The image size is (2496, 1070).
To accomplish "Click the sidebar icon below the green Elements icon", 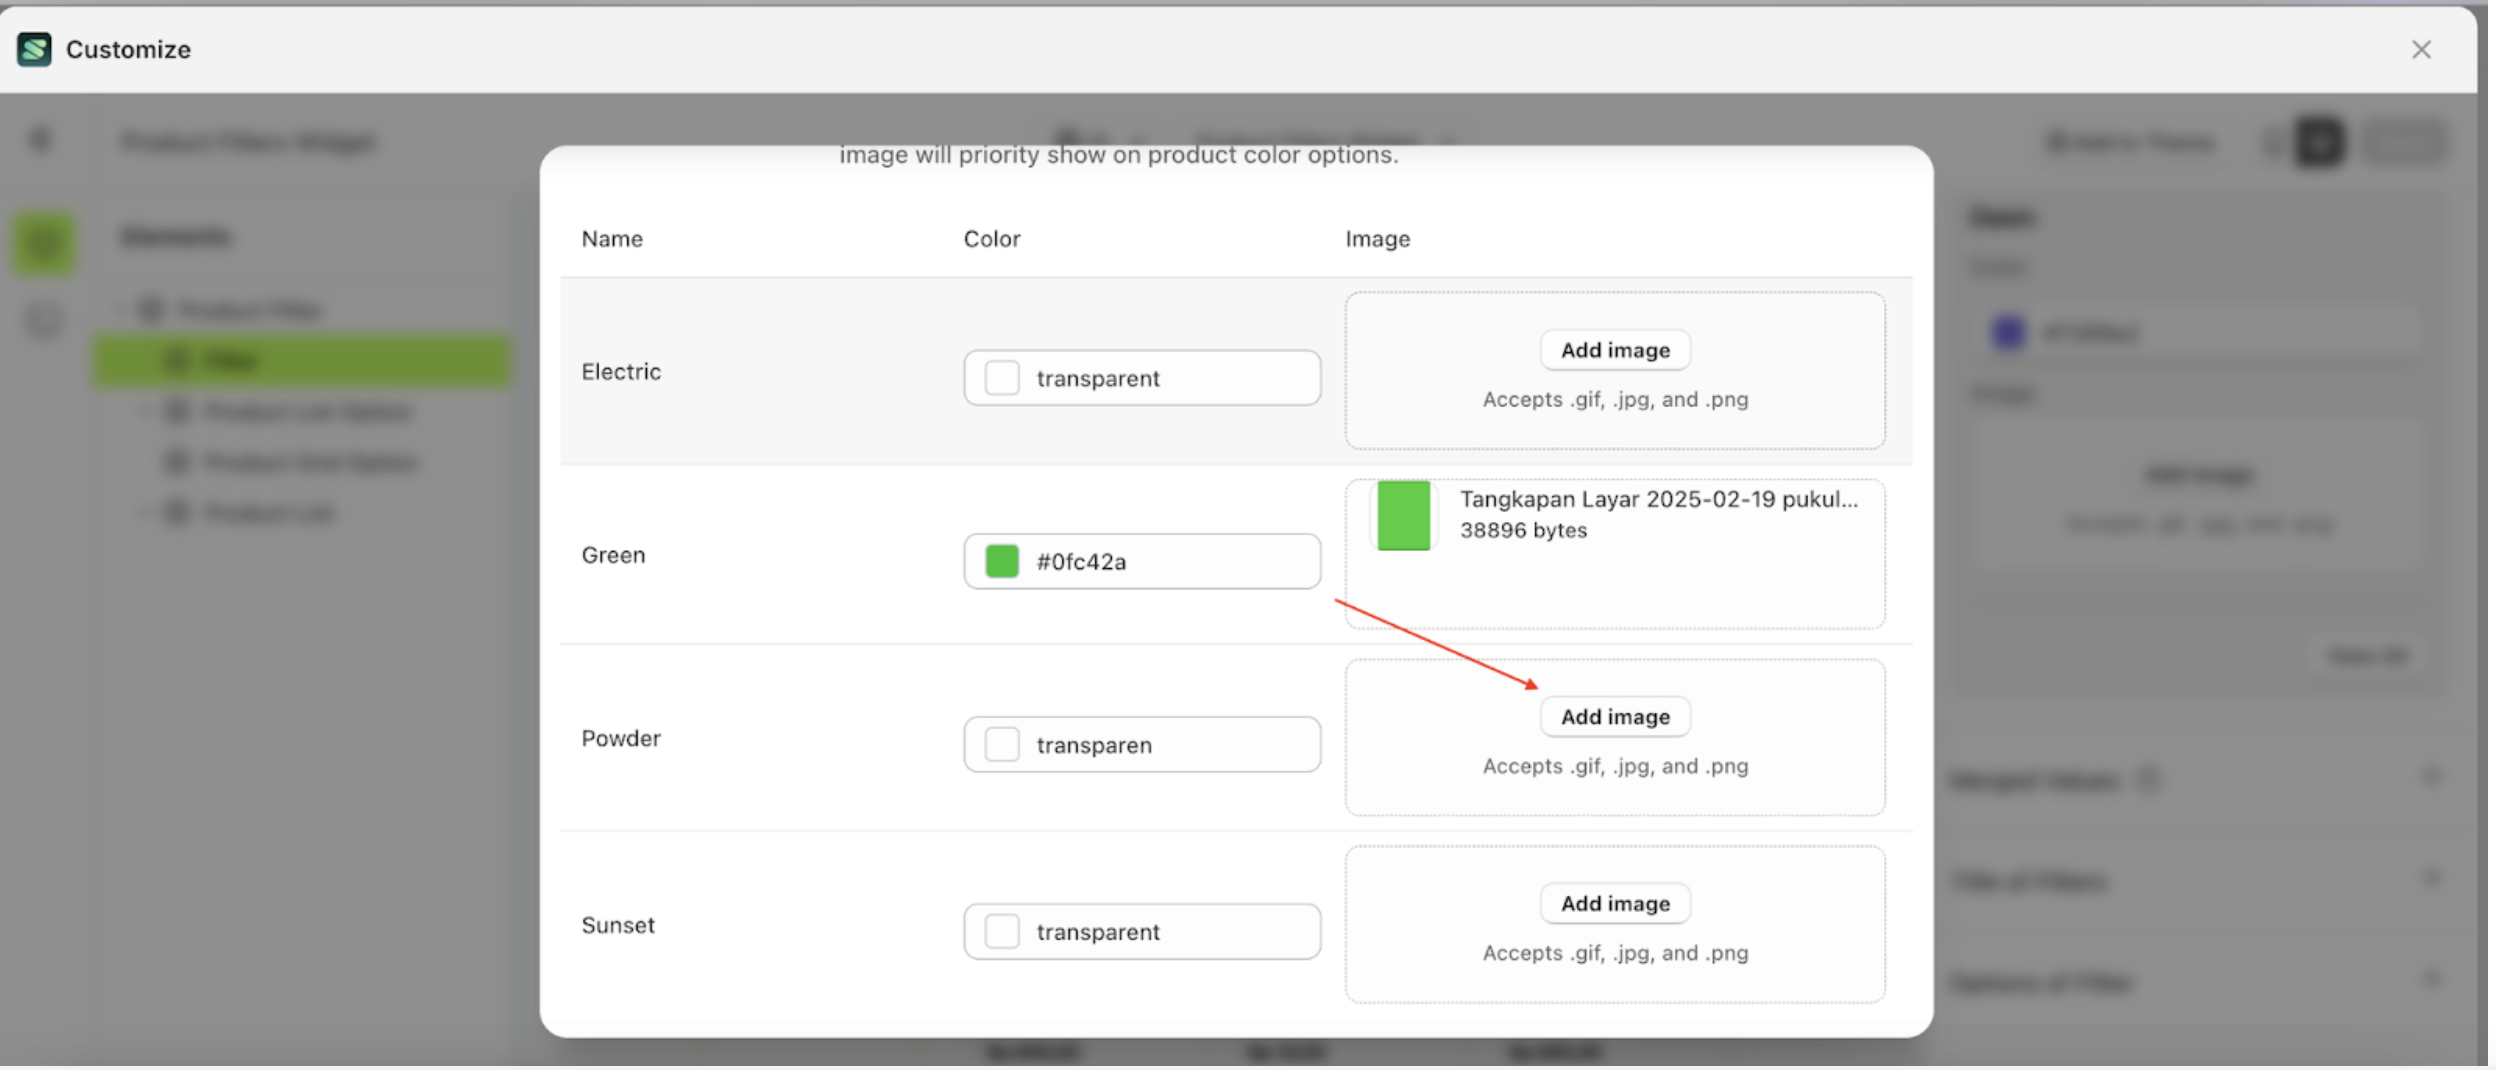I will (44, 321).
